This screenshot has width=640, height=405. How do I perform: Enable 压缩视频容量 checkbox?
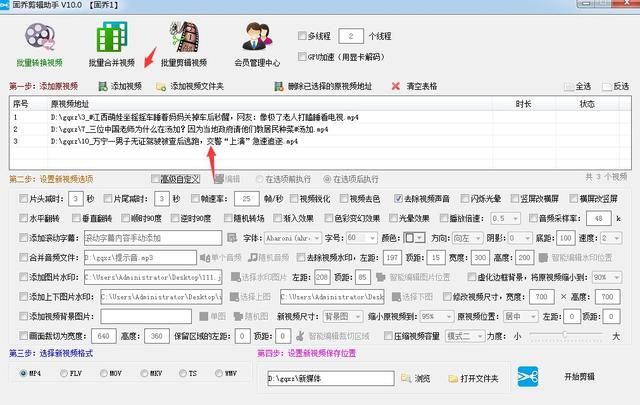click(x=388, y=336)
